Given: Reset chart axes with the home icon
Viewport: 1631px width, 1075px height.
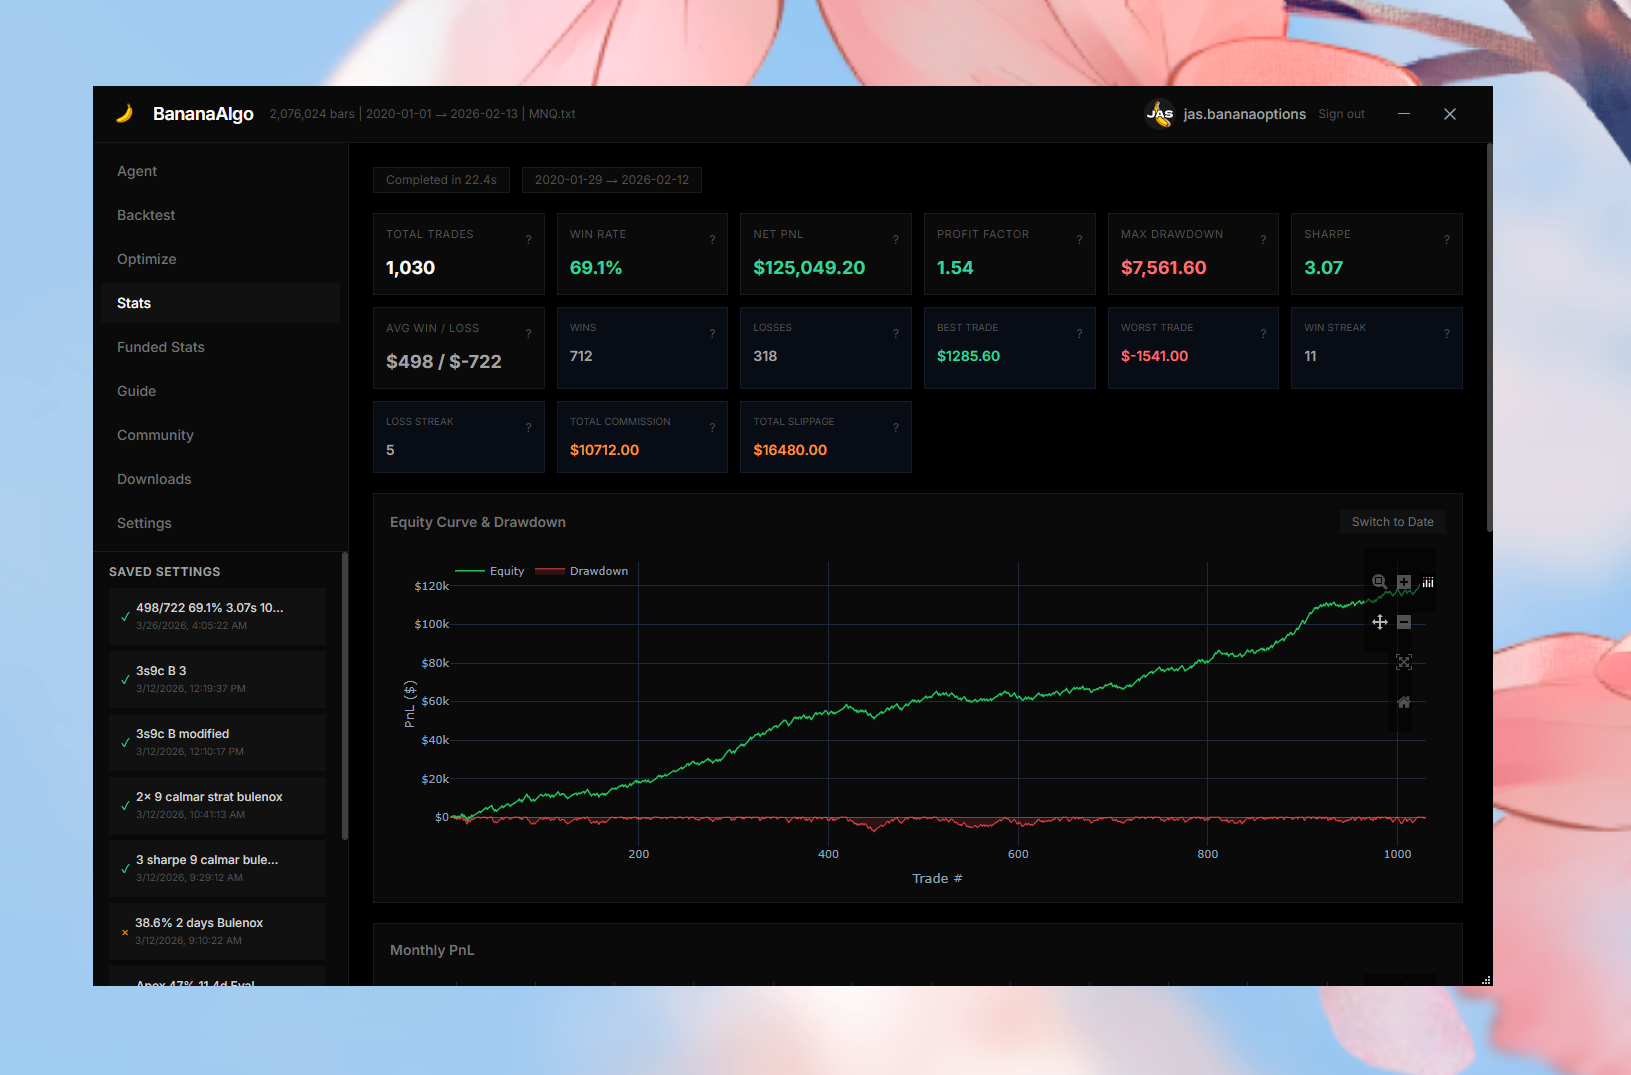Looking at the screenshot, I should coord(1404,702).
